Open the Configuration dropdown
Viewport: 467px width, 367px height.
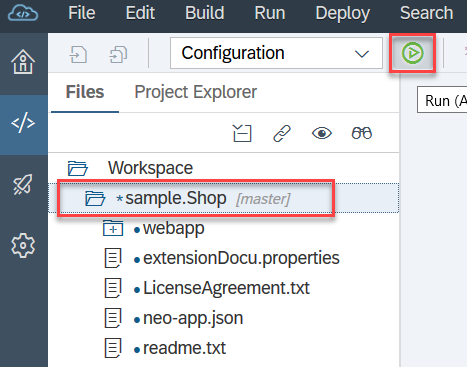(276, 53)
